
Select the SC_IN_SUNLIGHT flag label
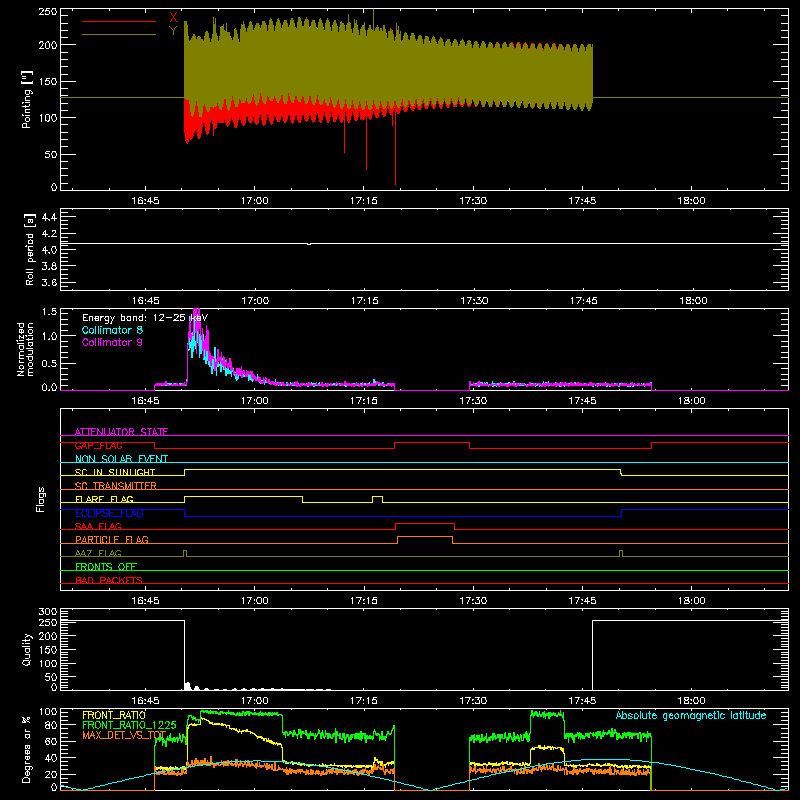coord(115,472)
